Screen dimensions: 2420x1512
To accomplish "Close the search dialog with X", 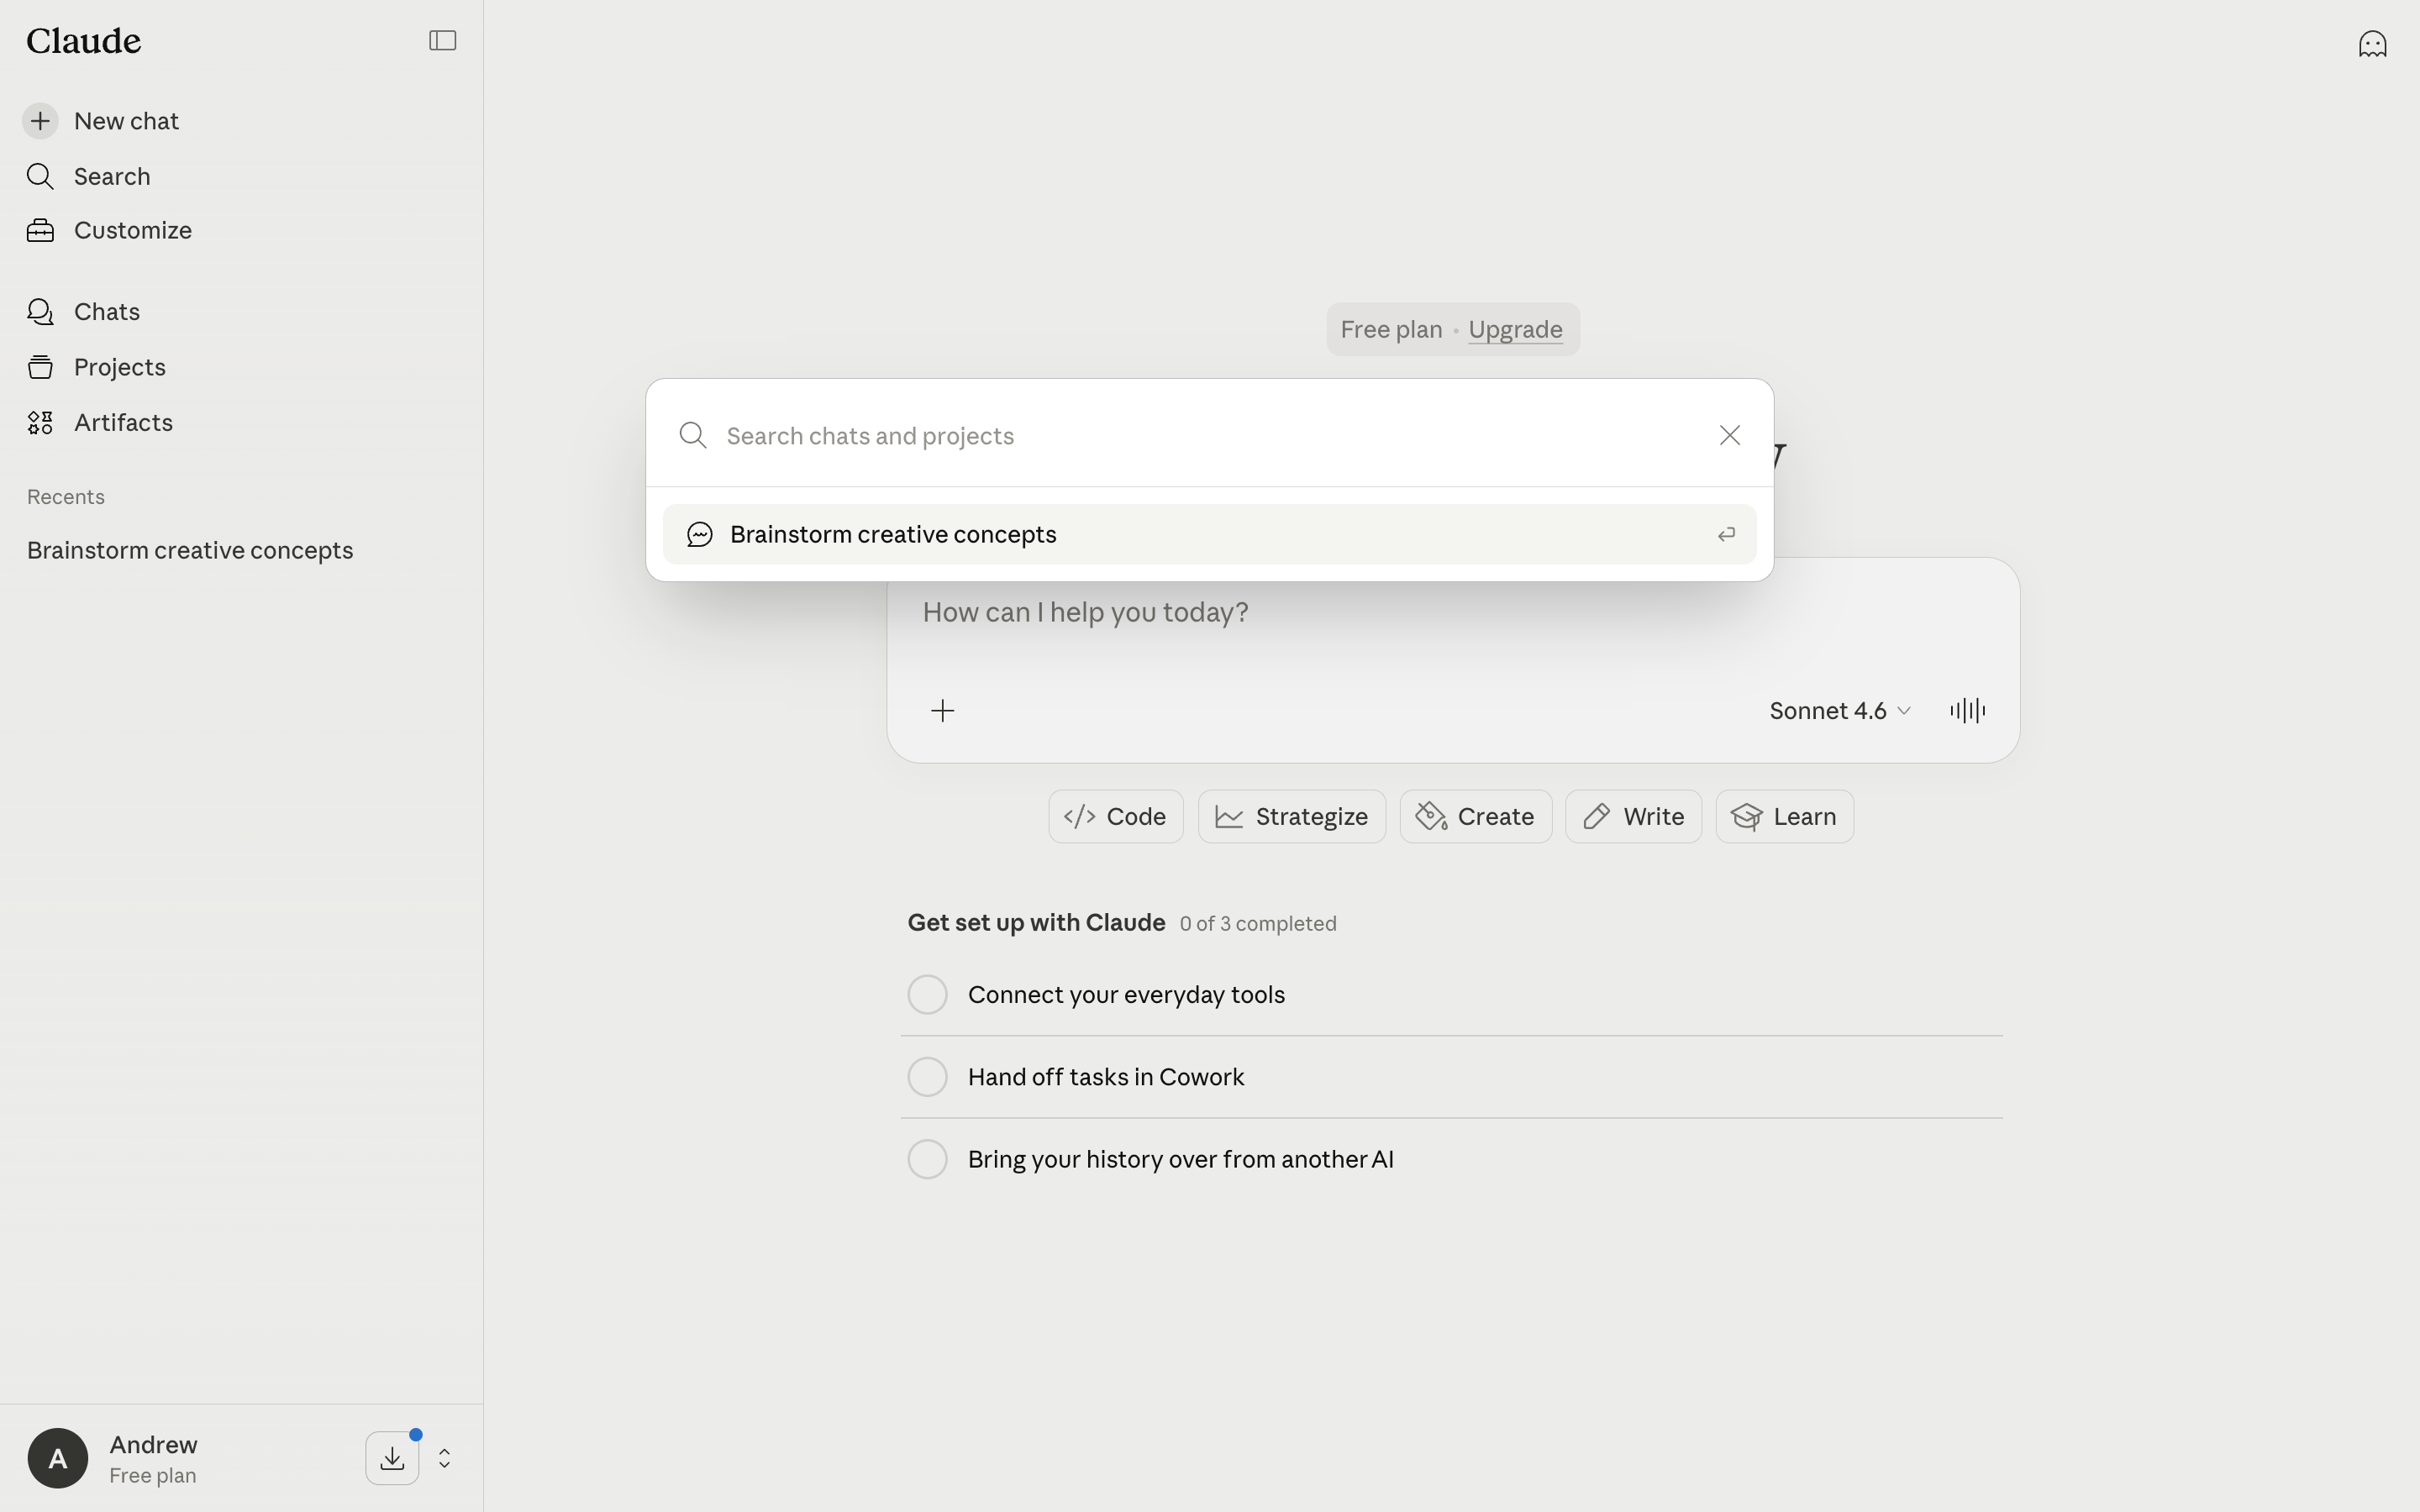I will 1730,435.
